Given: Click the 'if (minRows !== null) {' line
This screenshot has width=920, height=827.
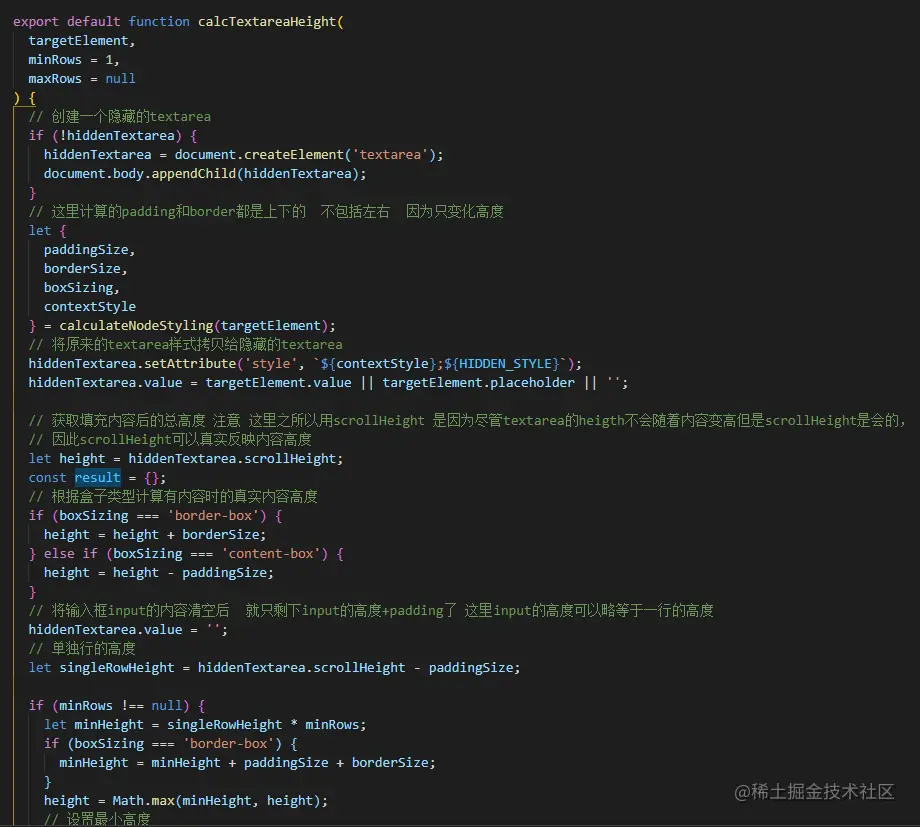Looking at the screenshot, I should point(117,706).
